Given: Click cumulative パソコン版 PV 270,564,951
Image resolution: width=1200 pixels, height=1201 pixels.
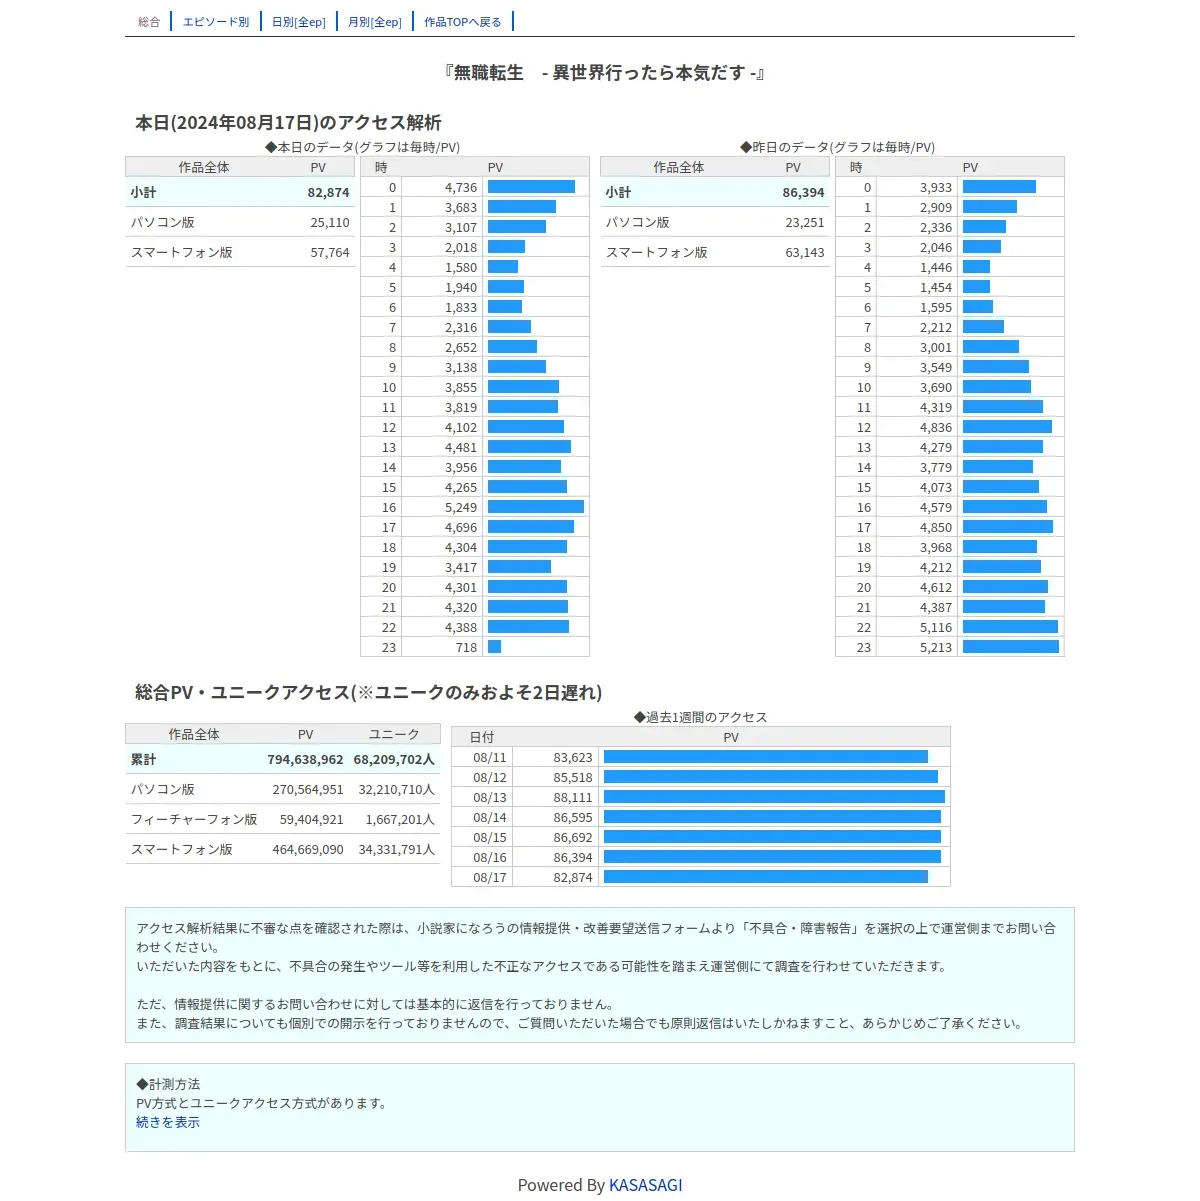Looking at the screenshot, I should [x=308, y=789].
